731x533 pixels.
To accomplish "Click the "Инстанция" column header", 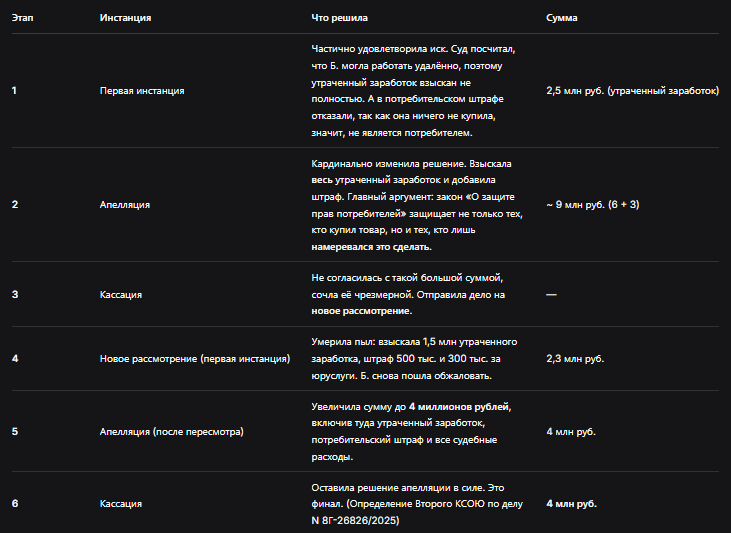I will (x=125, y=18).
